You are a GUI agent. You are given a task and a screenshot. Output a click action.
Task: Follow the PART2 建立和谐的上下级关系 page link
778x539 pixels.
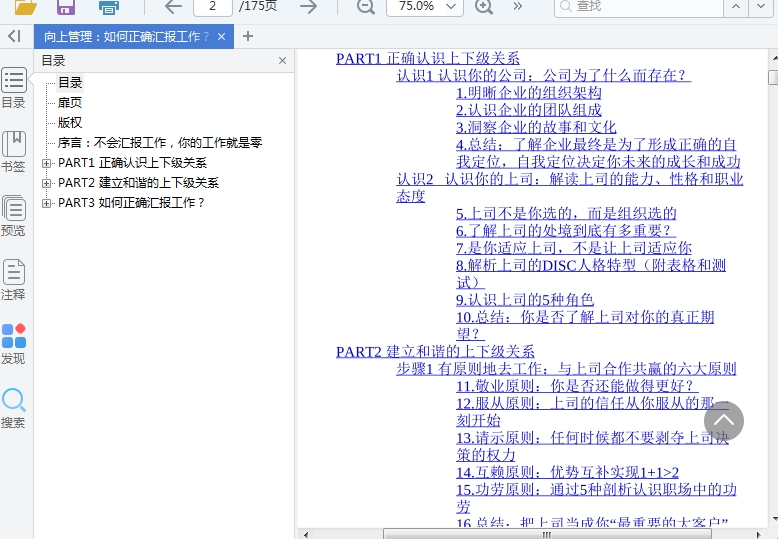coord(435,352)
